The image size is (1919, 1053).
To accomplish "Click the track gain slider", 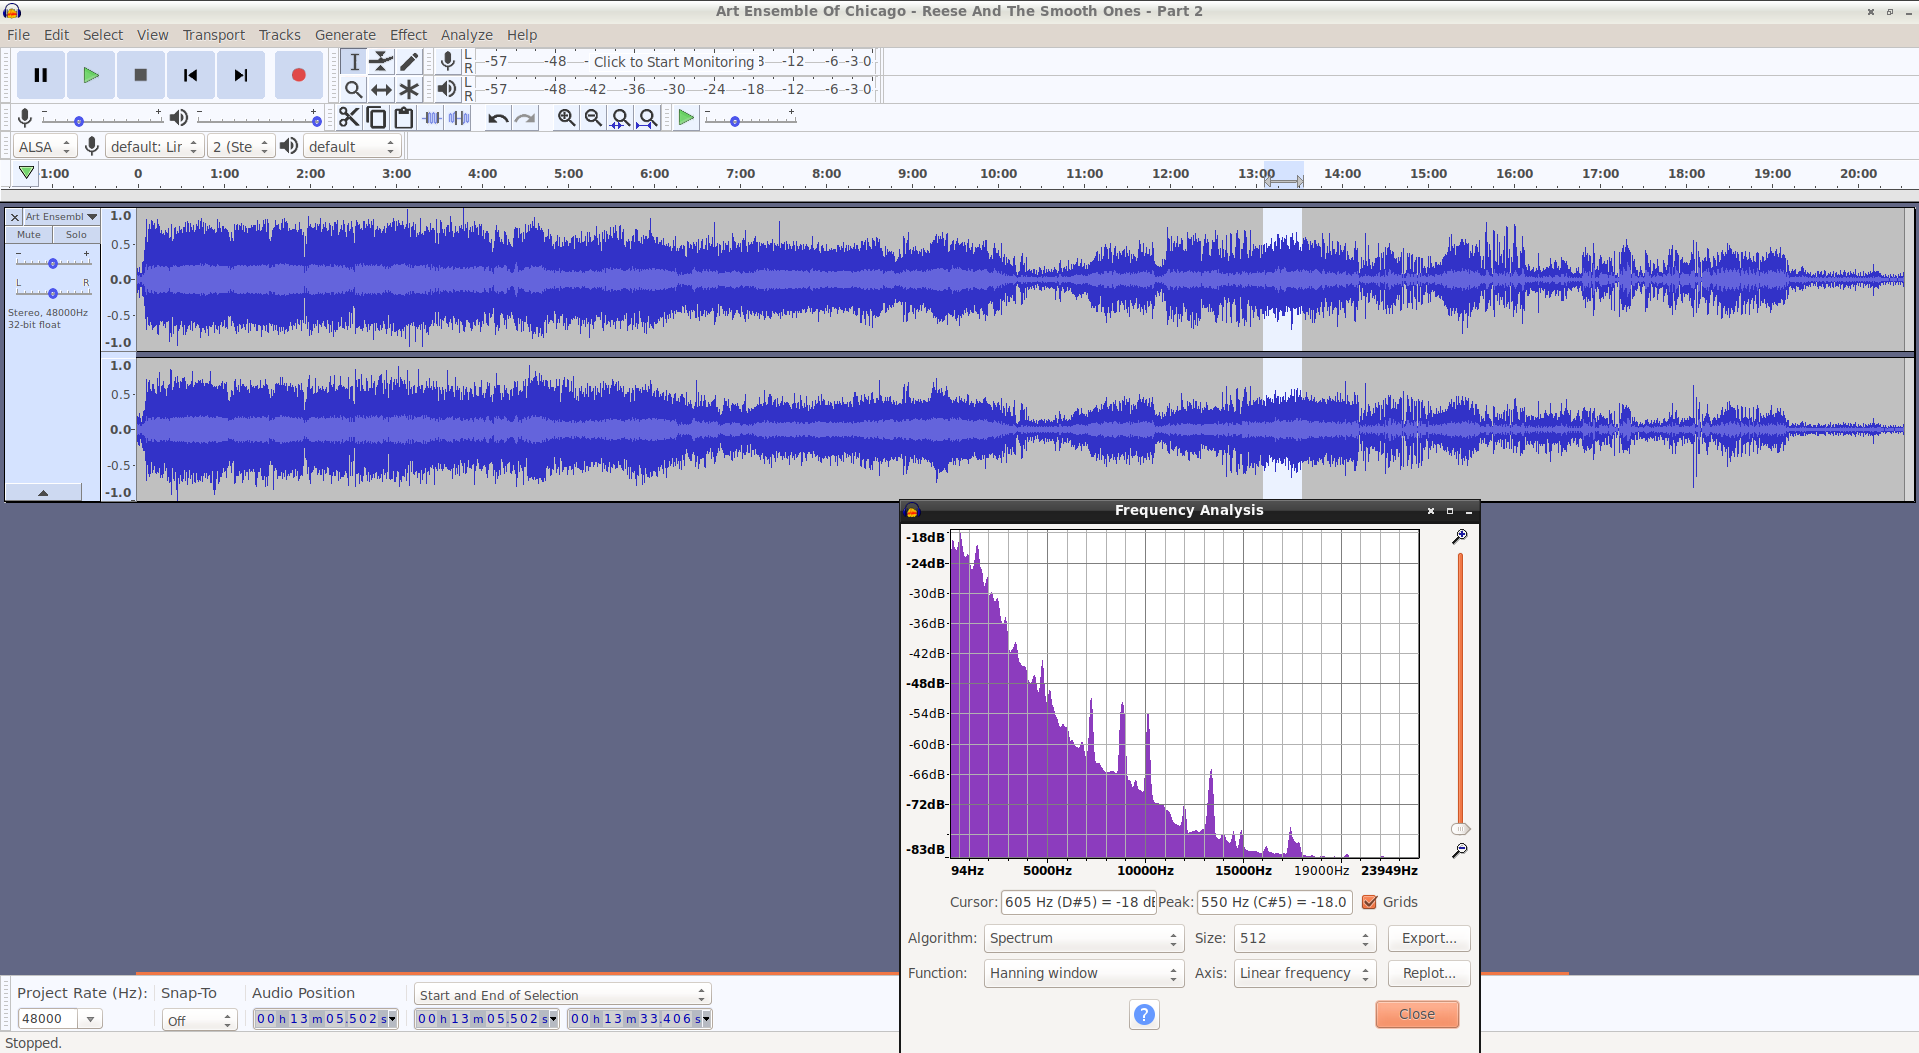I will click(53, 263).
